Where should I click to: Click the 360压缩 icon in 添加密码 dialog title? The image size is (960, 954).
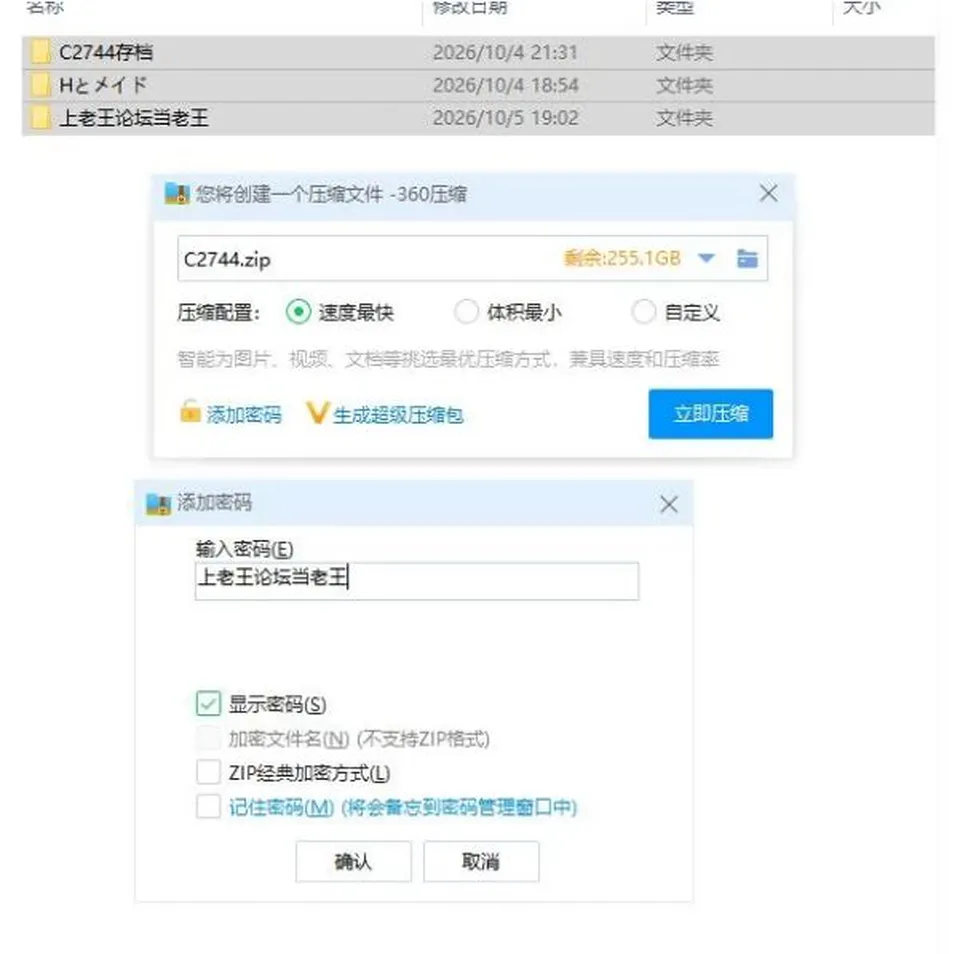[158, 504]
